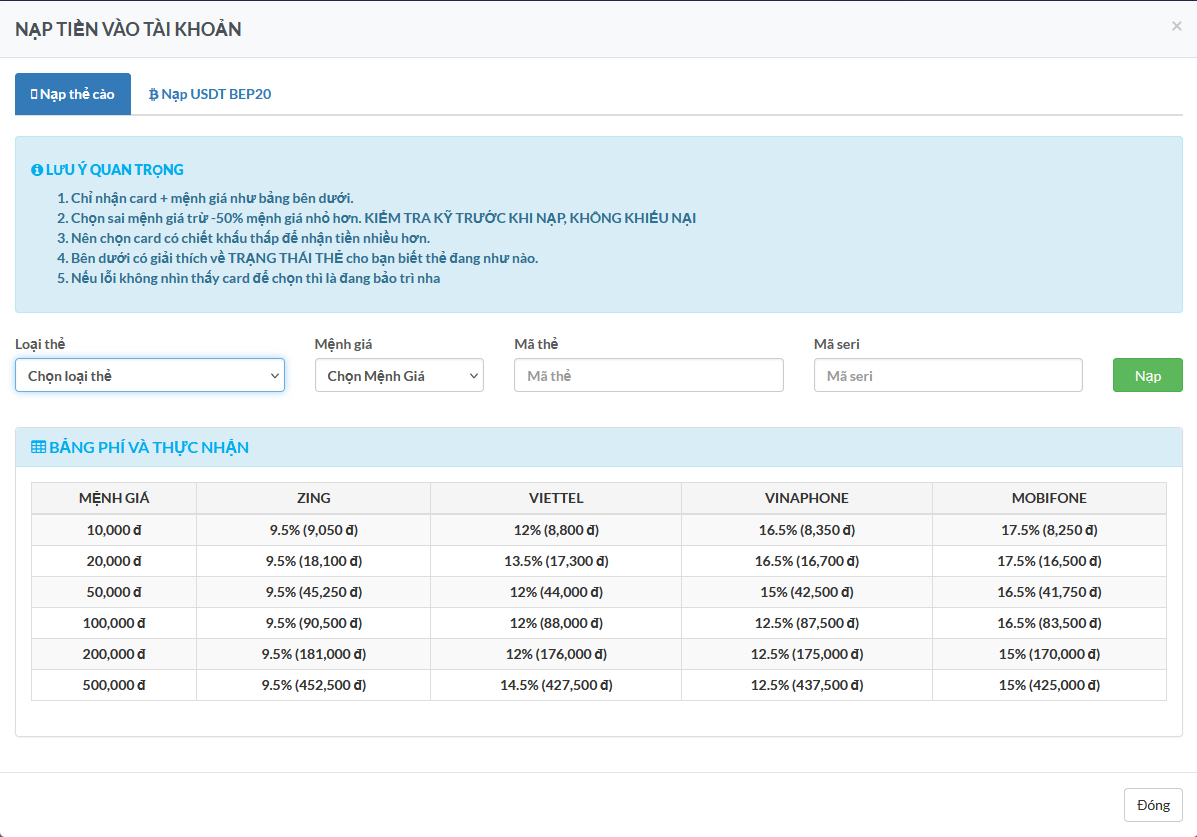This screenshot has width=1197, height=837.
Task: Click the MỆNH GIÁ column header
Action: tap(114, 499)
